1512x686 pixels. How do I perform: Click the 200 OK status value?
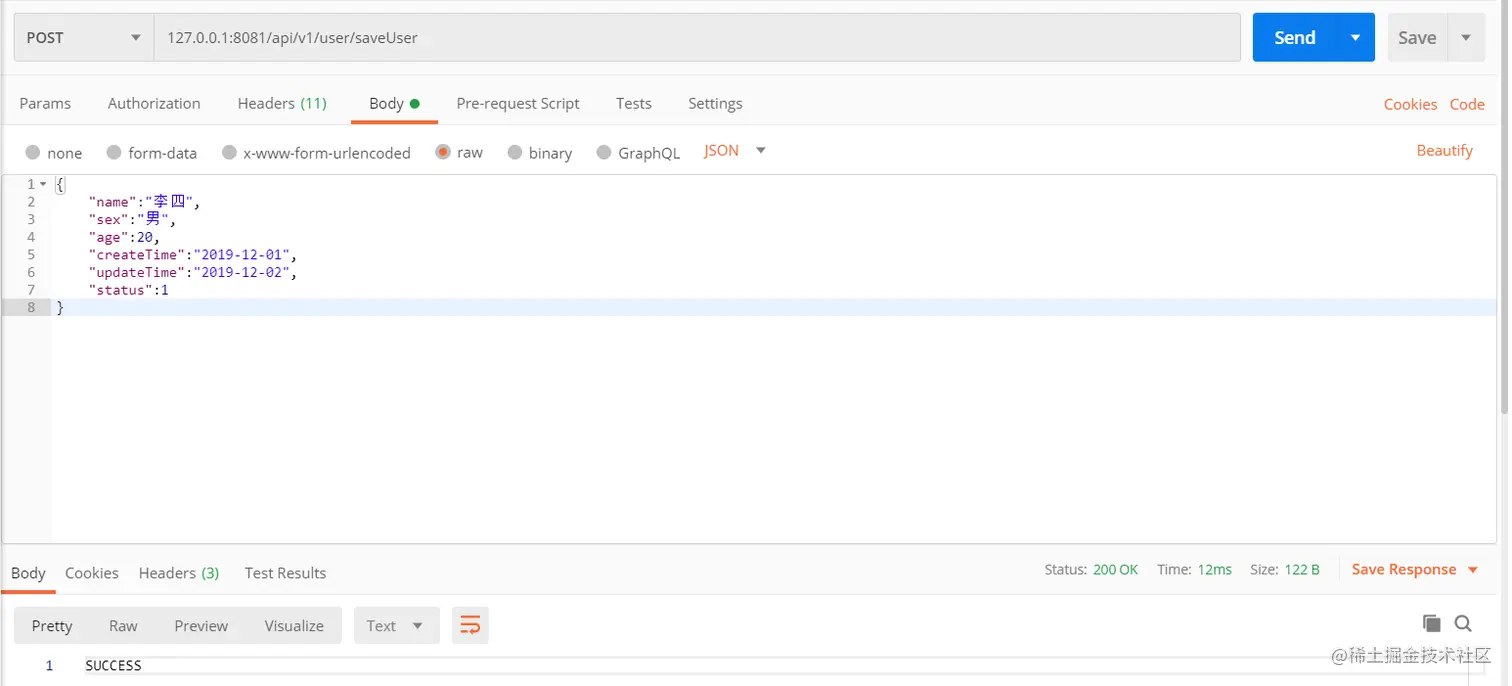[1115, 569]
